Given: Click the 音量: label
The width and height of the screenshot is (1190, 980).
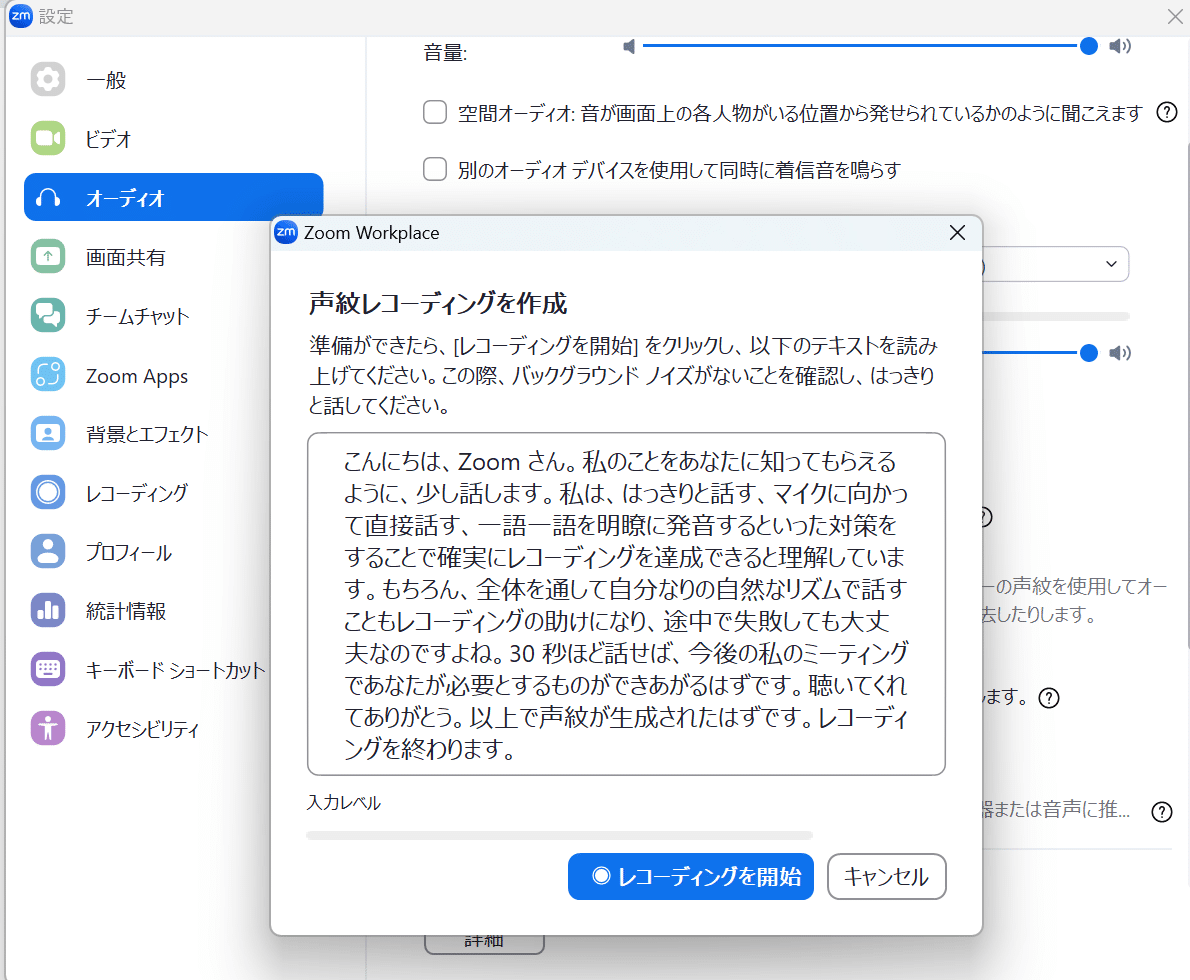Looking at the screenshot, I should 445,52.
